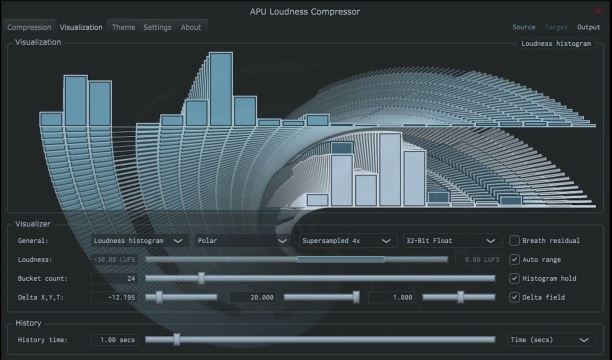Expand the 32-Bit Float dropdown
612x360 pixels.
pos(450,241)
